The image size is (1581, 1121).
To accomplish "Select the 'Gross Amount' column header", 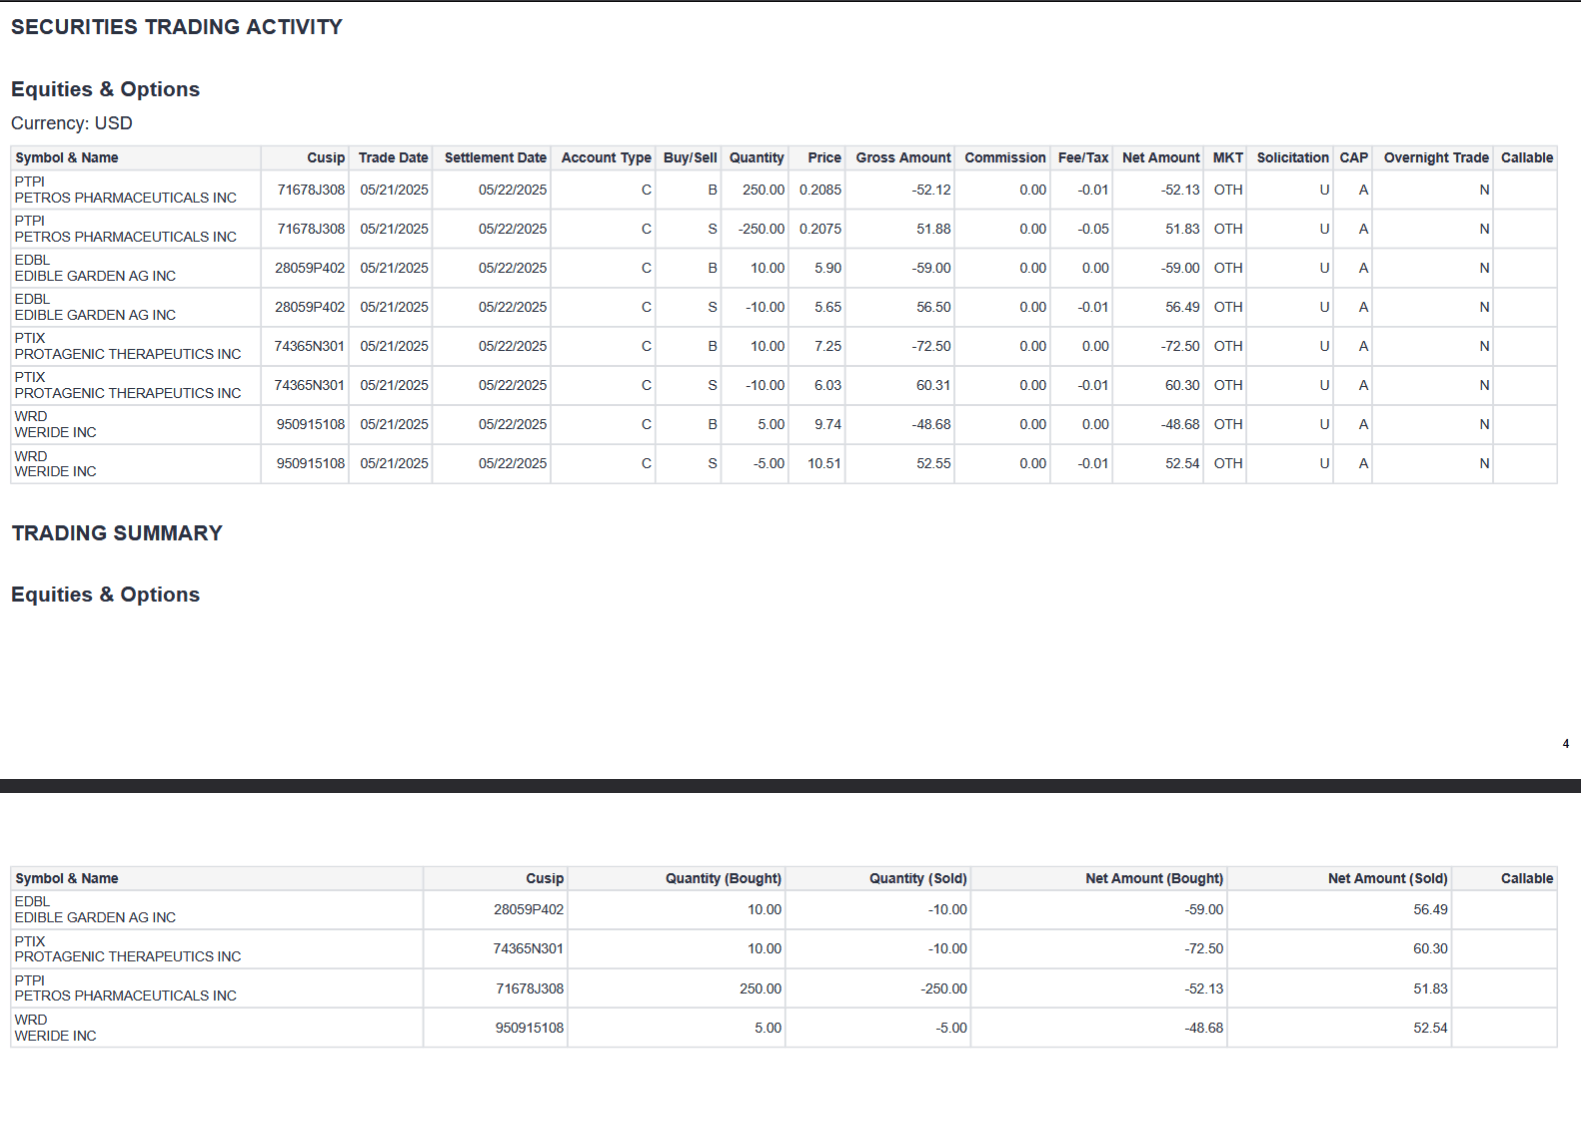I will 904,158.
